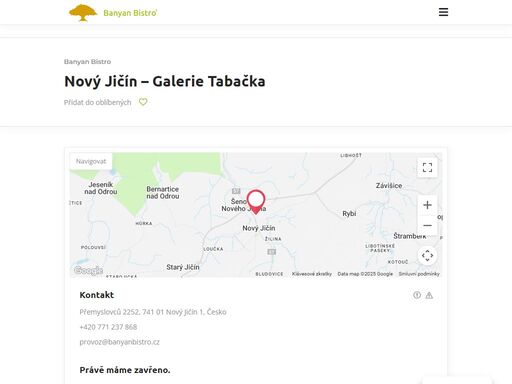Click the Banyan tree logo

click(x=83, y=13)
